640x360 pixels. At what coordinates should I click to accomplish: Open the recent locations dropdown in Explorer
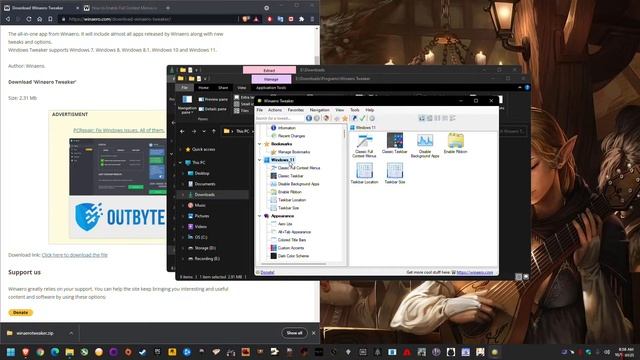[204, 131]
